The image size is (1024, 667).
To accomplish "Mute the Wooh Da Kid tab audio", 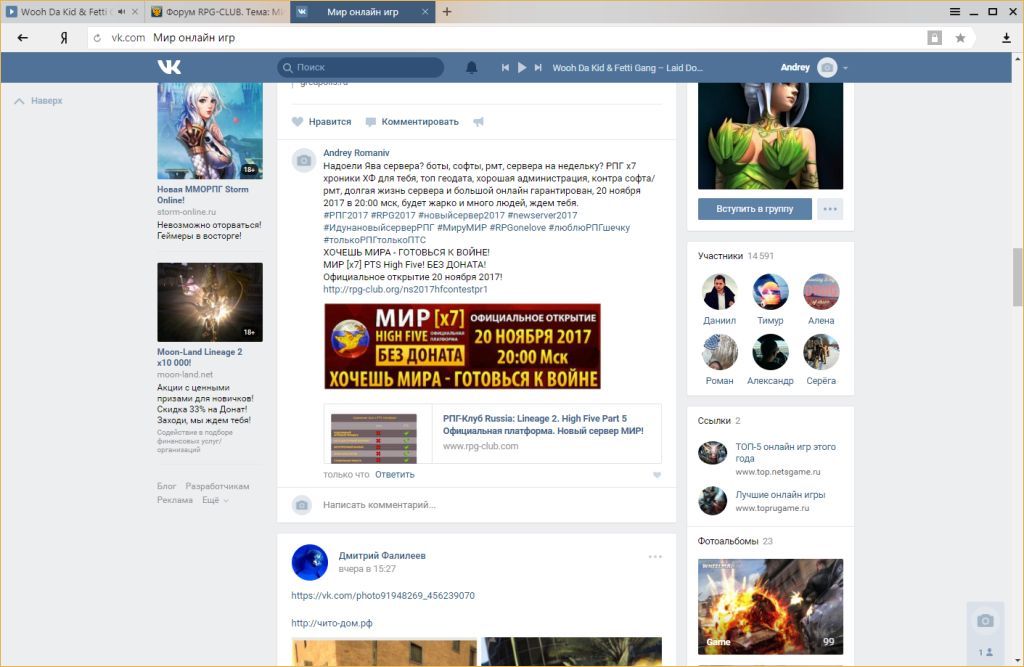I will click(121, 12).
